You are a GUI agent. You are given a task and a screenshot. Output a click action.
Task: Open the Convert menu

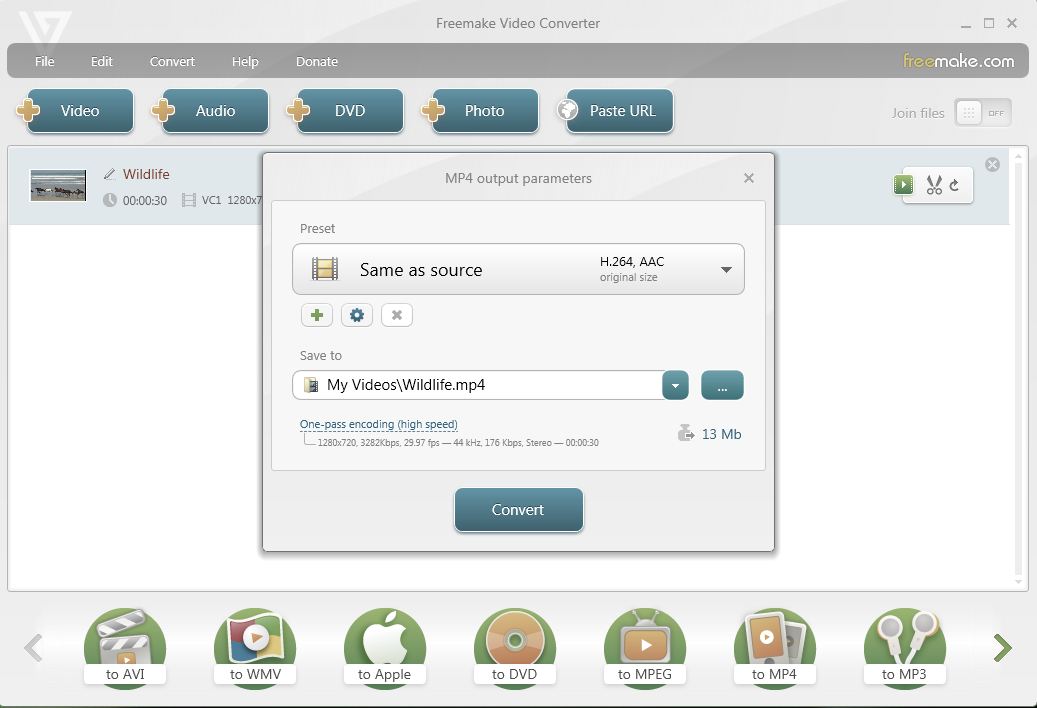(171, 61)
